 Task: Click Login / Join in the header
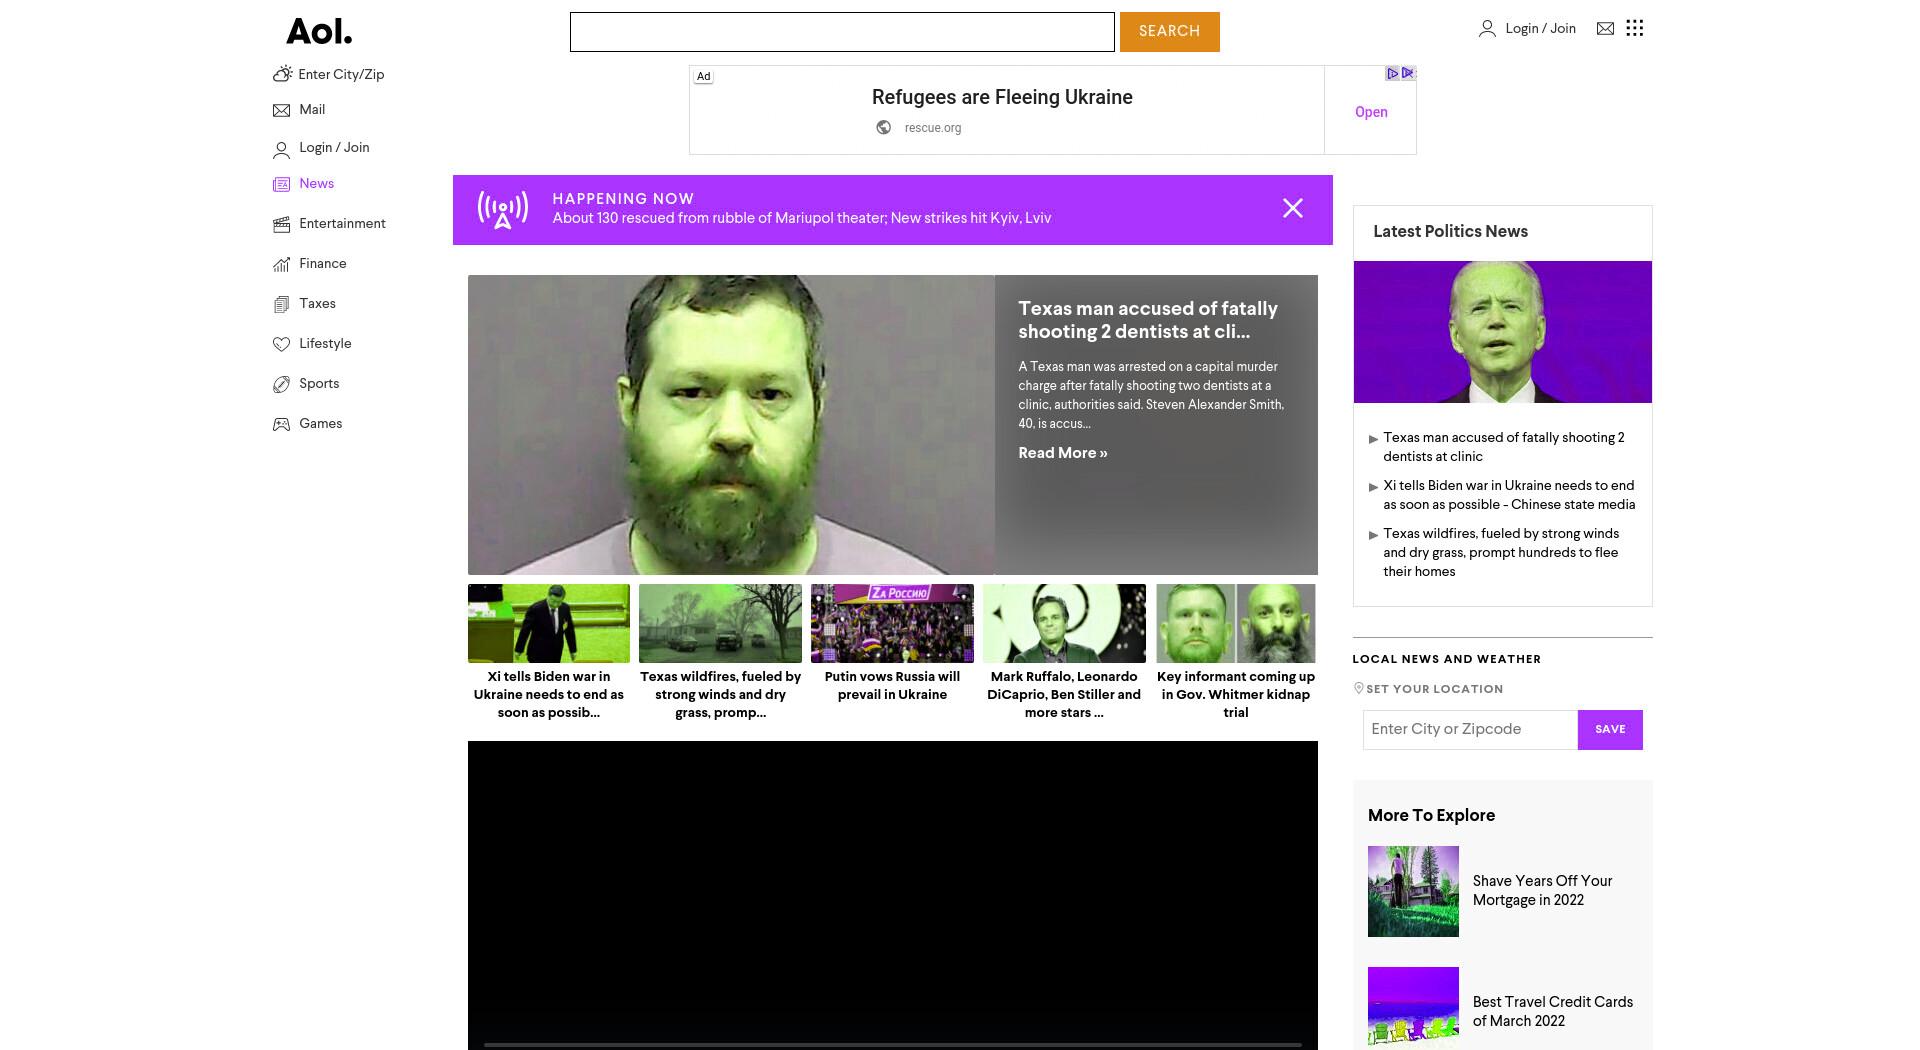[1540, 29]
